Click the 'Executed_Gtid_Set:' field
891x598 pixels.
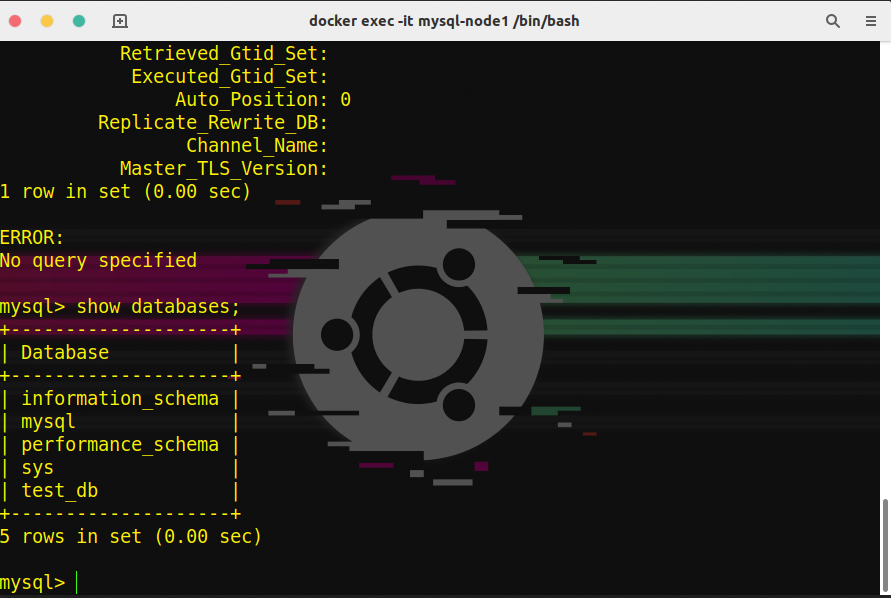(230, 77)
